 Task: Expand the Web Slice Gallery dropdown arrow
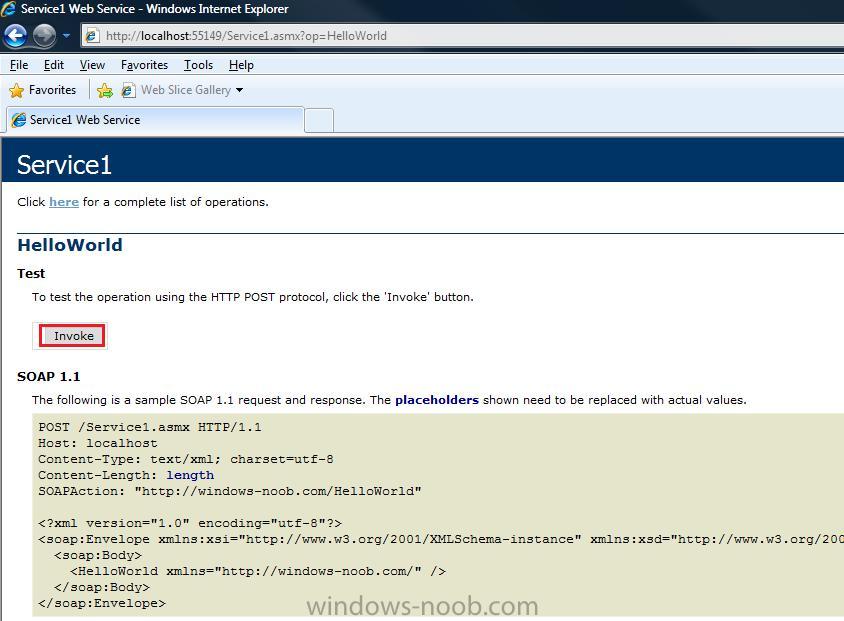point(240,90)
